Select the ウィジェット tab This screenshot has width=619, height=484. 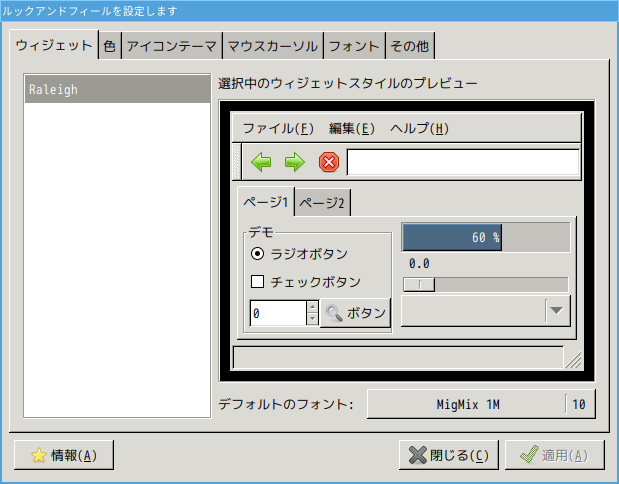point(54,45)
